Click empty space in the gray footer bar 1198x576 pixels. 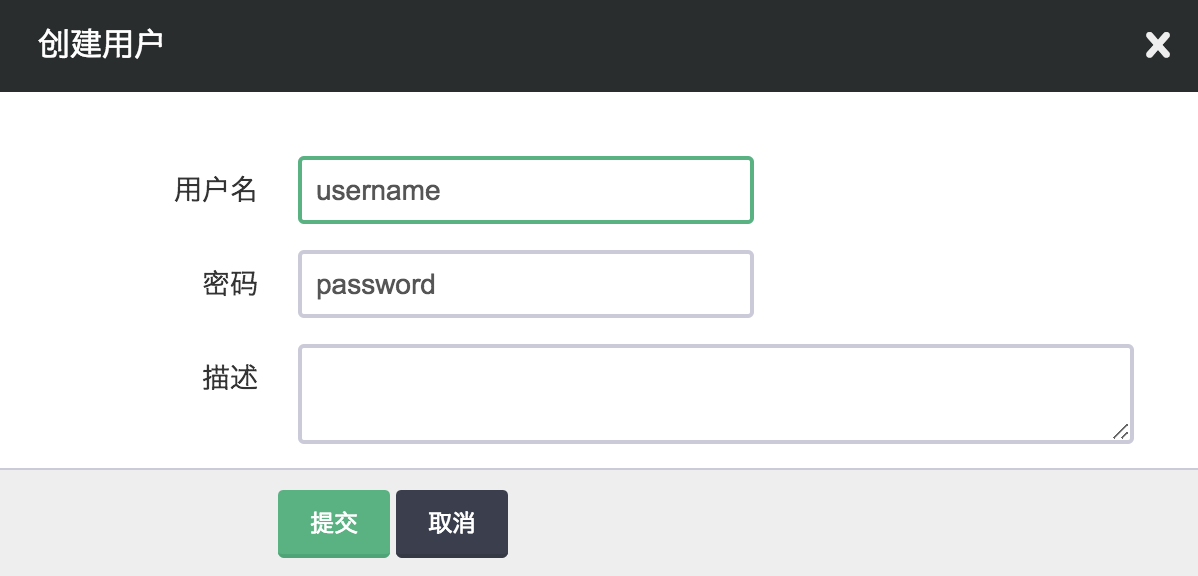coord(850,523)
